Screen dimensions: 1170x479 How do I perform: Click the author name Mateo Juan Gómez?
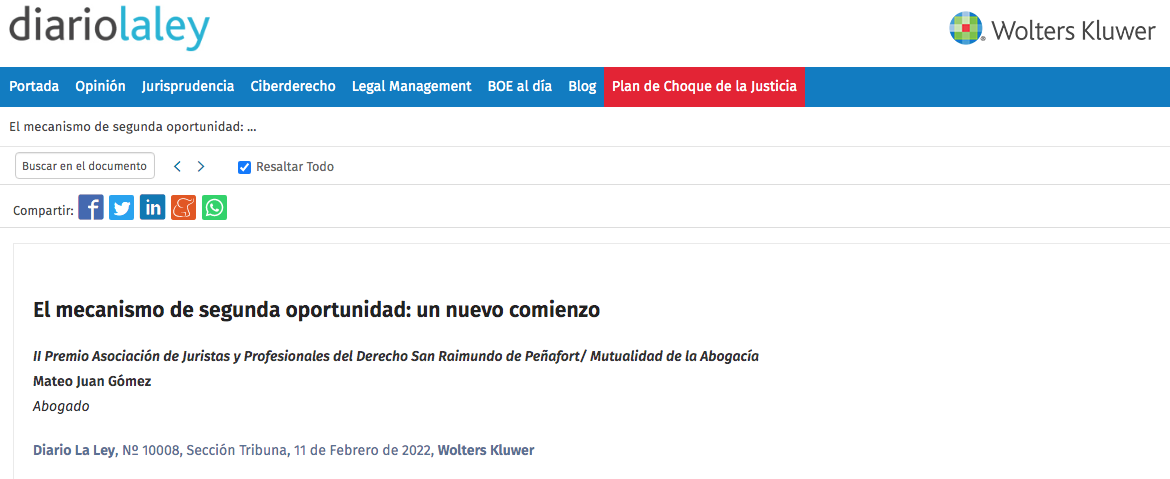tap(93, 381)
